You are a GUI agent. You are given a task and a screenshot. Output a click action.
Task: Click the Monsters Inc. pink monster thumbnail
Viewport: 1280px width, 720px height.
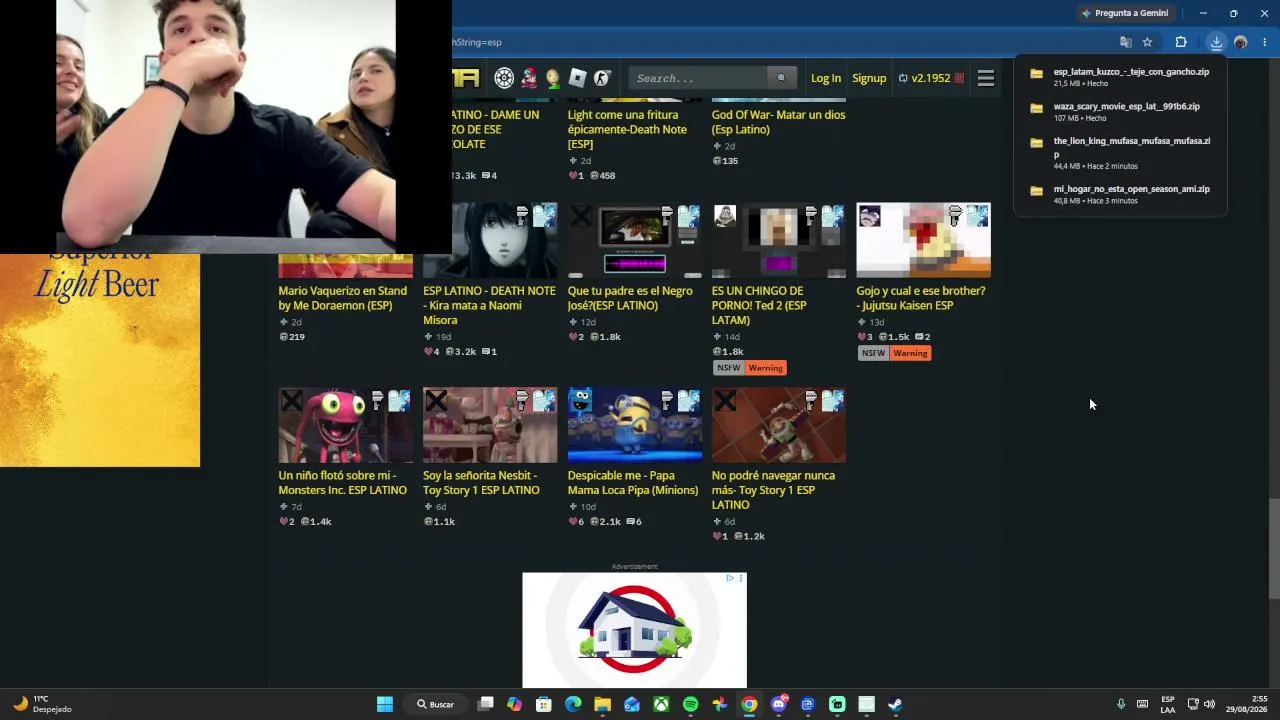pos(345,426)
